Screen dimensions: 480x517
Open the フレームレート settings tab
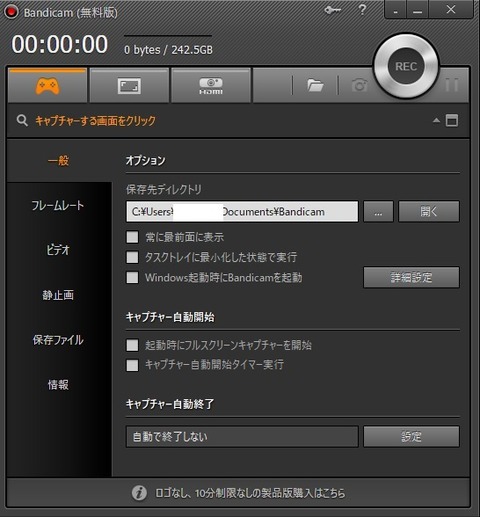coord(58,205)
